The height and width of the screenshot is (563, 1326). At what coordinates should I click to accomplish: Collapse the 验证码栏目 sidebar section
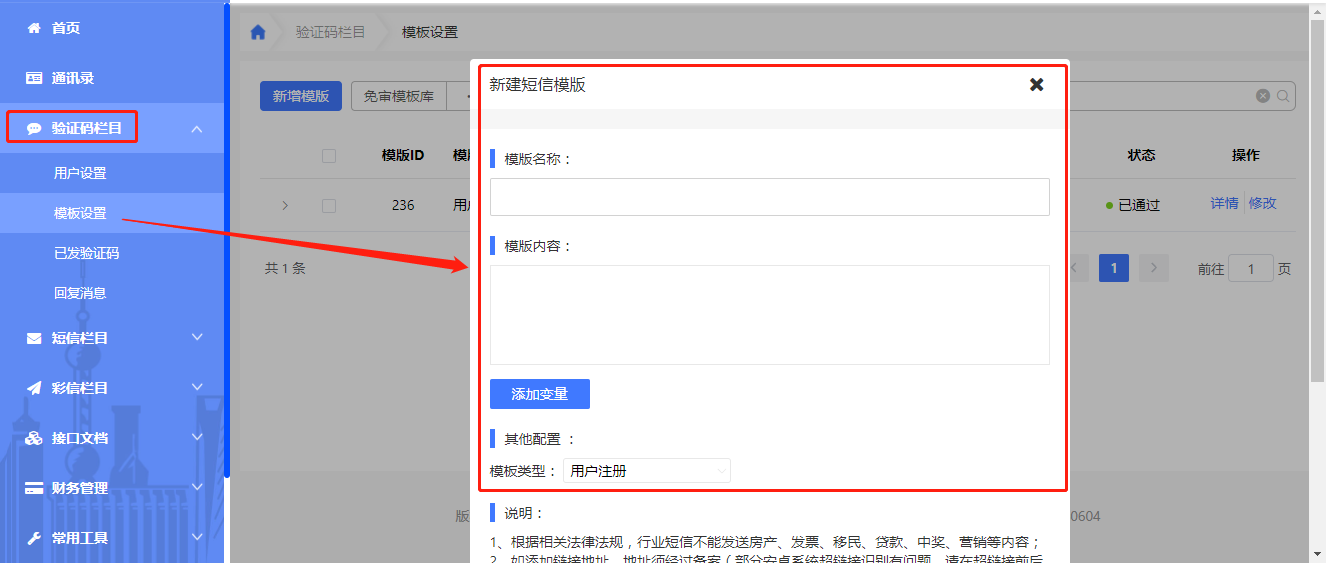(197, 129)
